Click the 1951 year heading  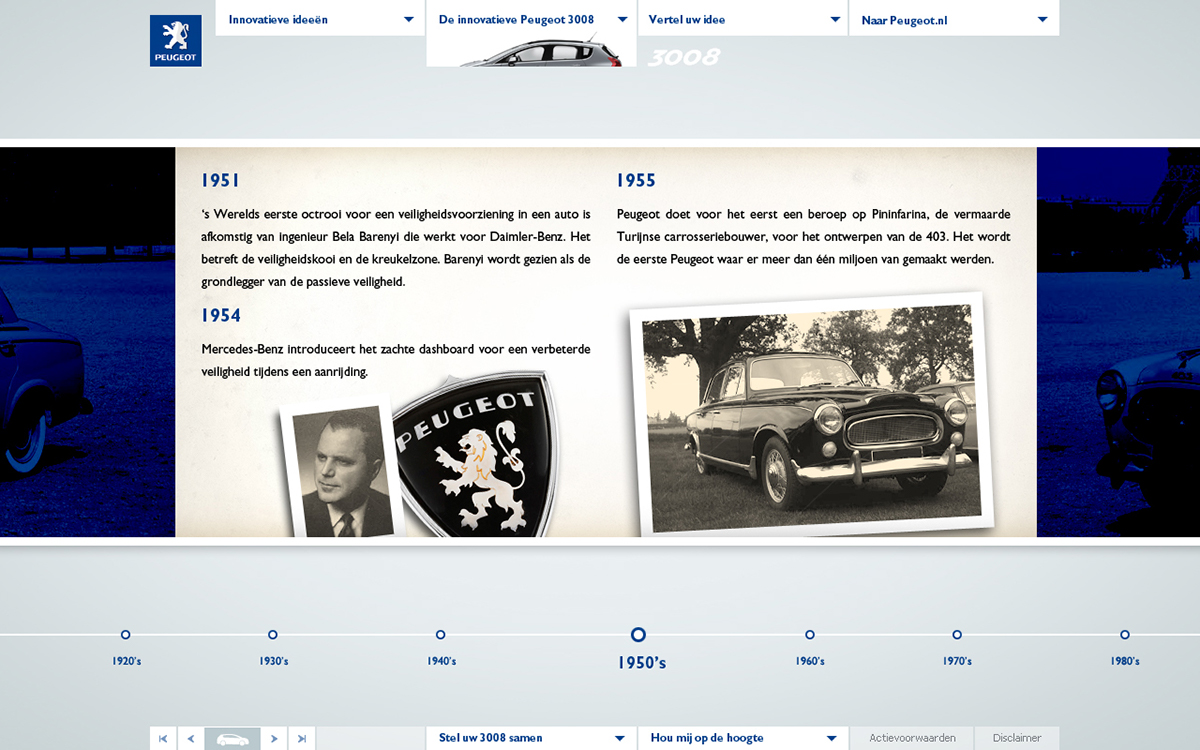pyautogui.click(x=221, y=181)
